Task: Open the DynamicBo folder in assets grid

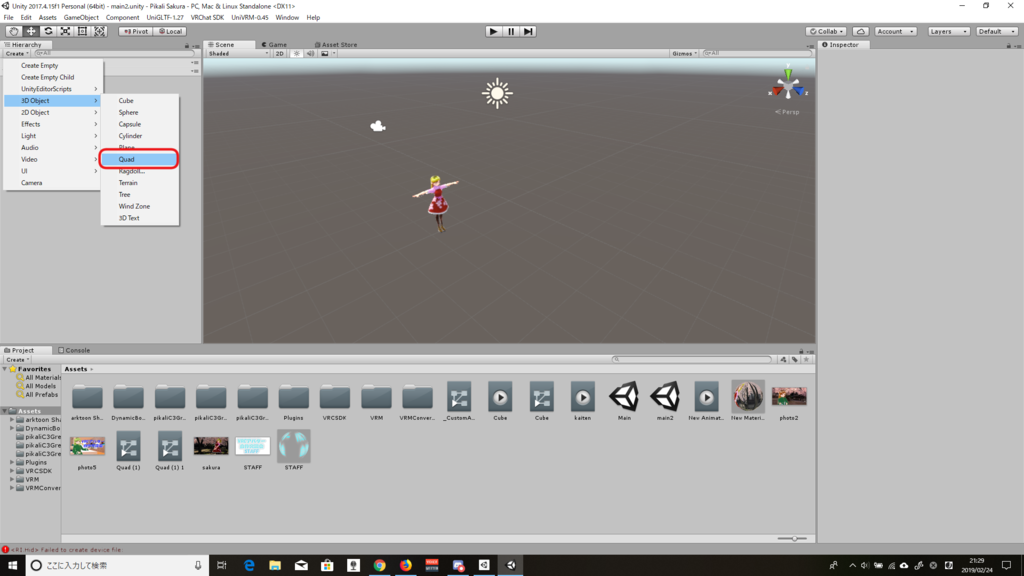Action: click(128, 401)
